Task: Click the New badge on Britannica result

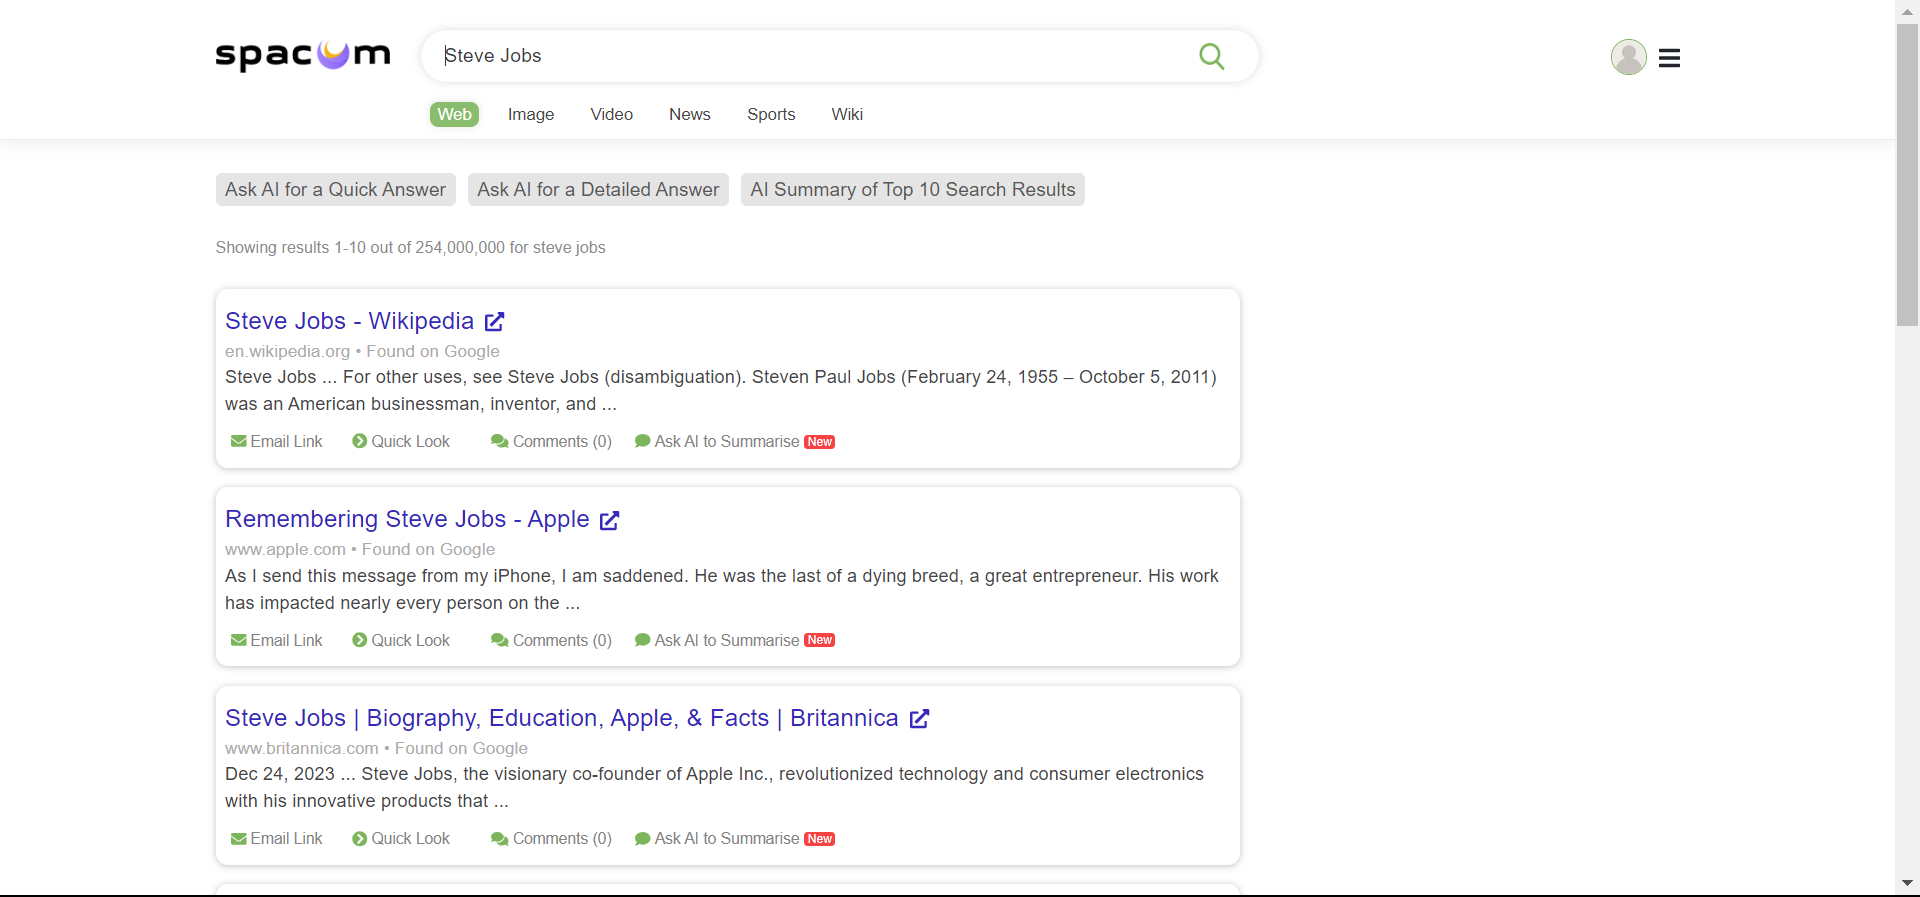Action: point(820,839)
